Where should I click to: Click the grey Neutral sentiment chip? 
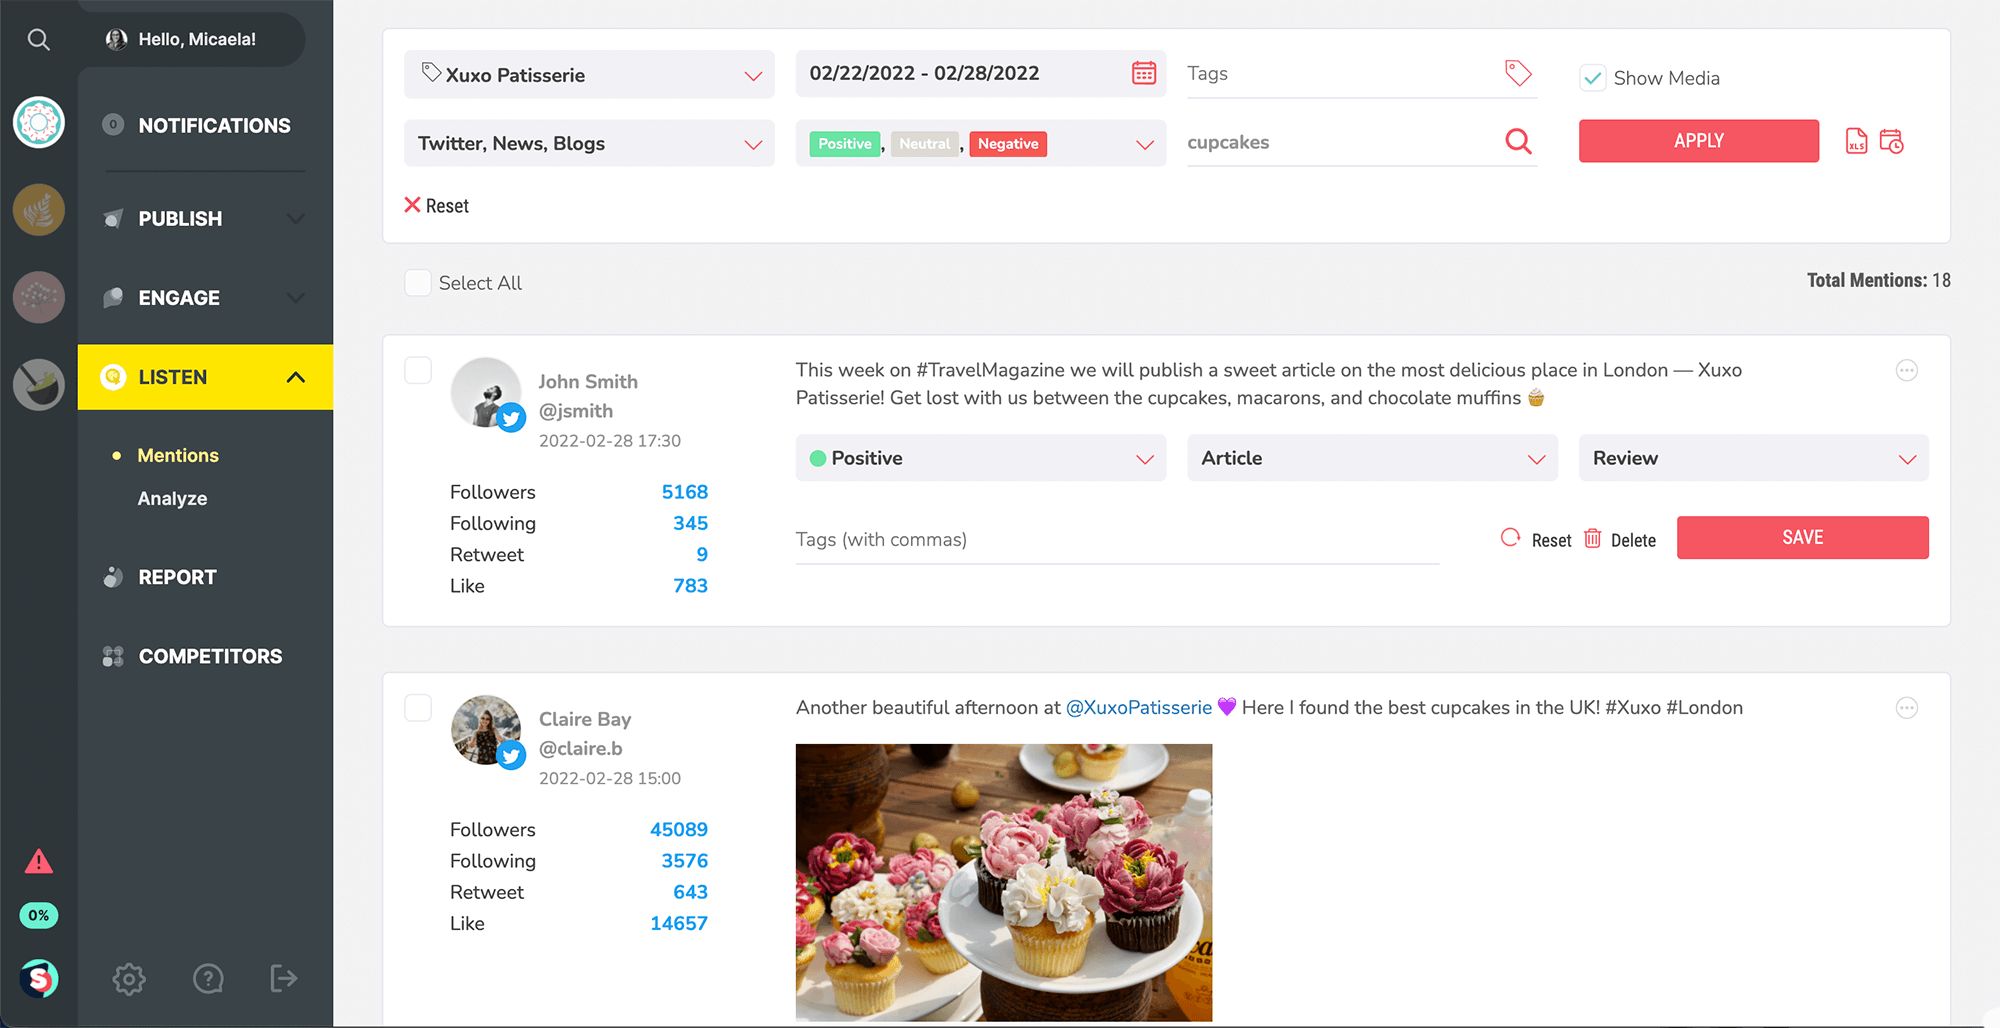[x=924, y=144]
